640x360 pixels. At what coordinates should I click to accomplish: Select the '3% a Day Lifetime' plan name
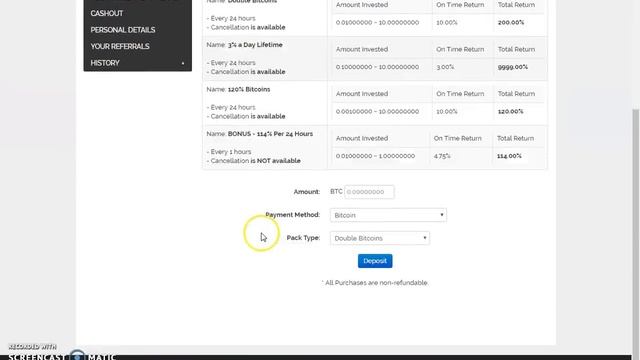(255, 45)
